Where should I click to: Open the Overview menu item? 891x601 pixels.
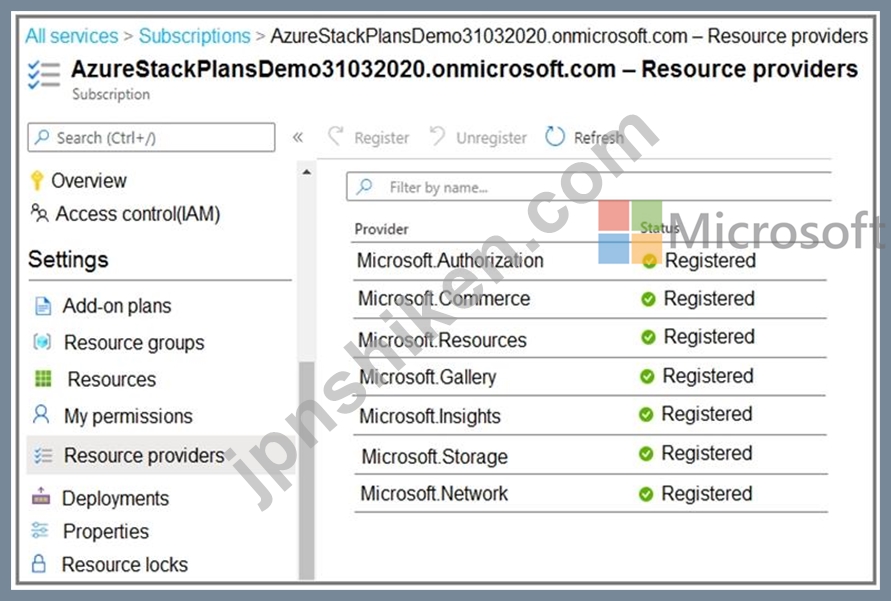pos(89,181)
